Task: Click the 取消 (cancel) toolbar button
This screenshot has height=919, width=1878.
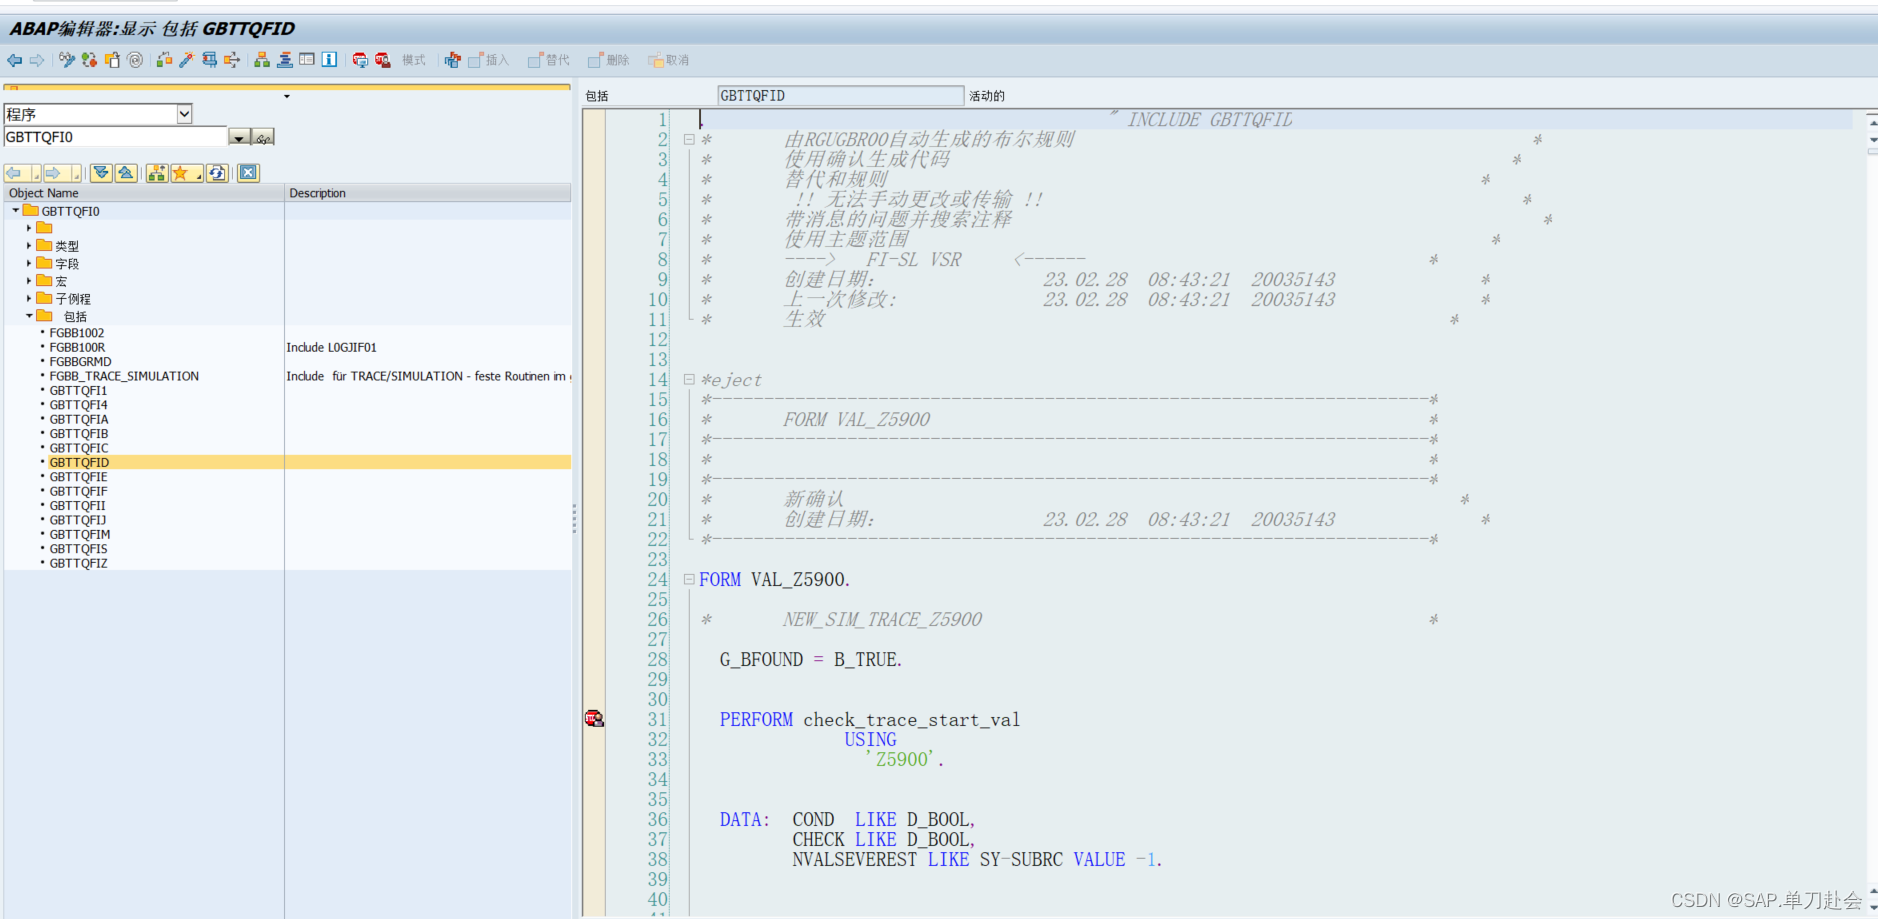Action: [669, 60]
